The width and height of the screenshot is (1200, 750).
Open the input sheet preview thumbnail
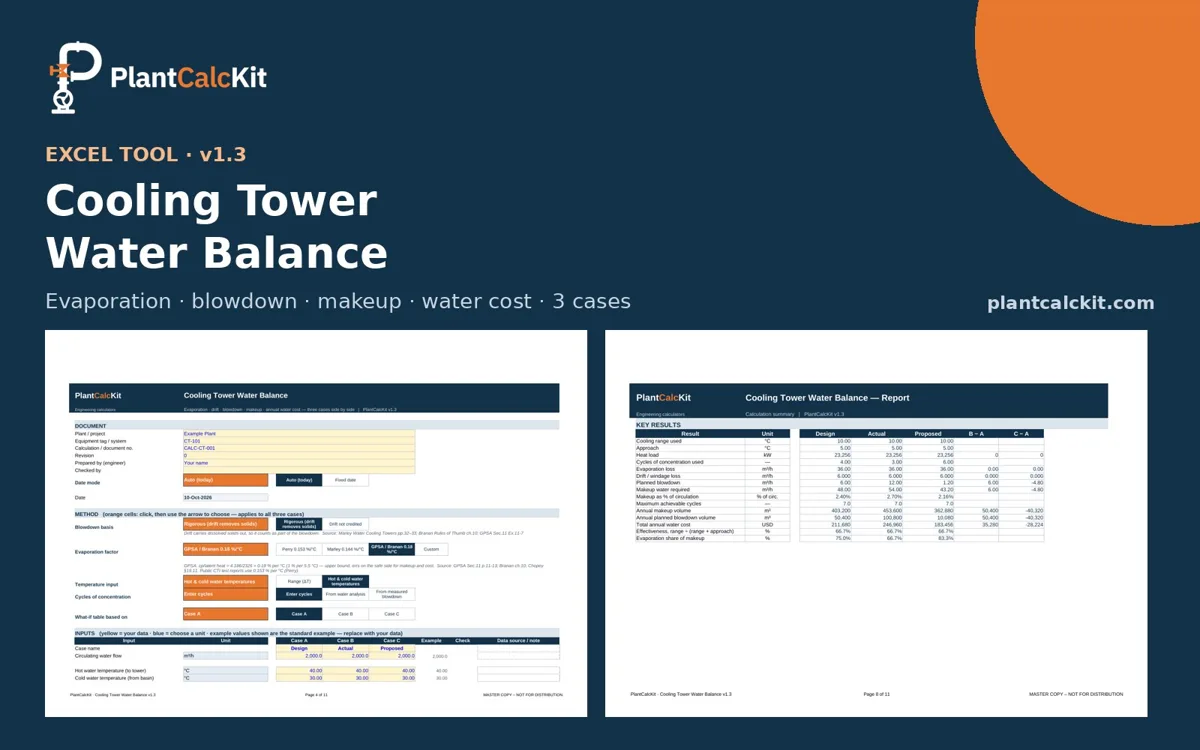[316, 524]
